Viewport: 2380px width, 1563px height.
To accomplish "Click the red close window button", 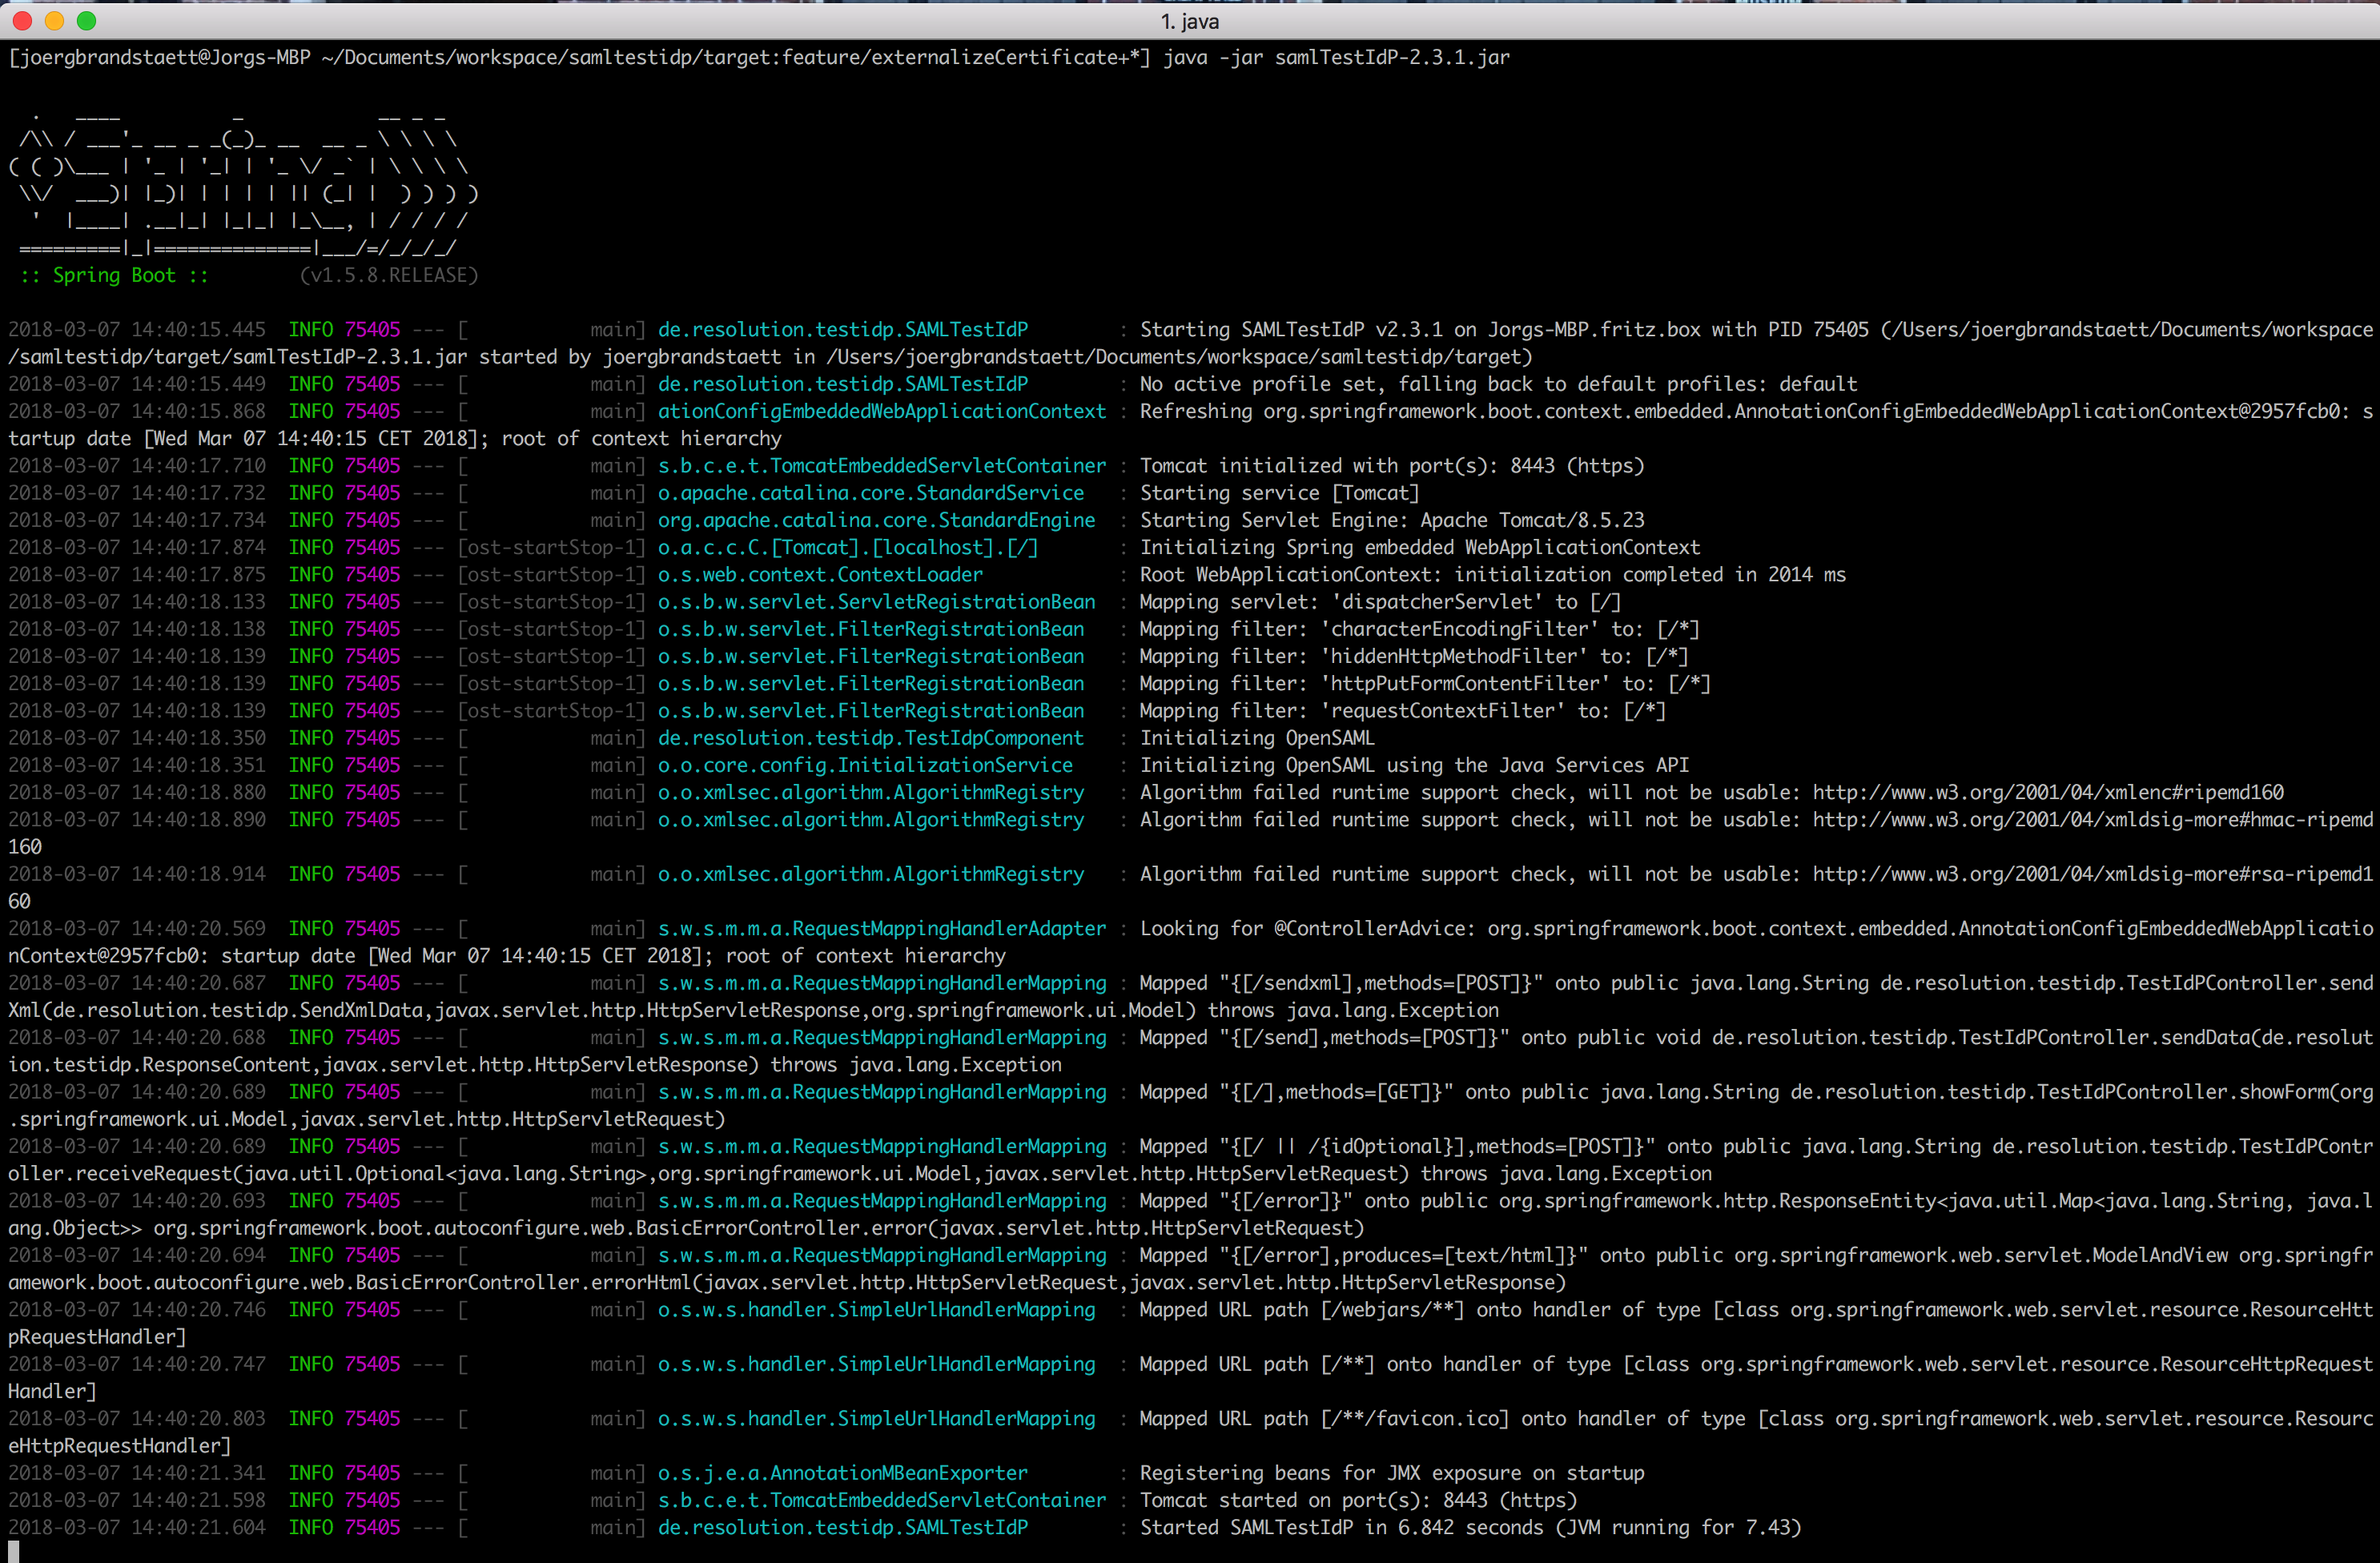I will coord(22,21).
